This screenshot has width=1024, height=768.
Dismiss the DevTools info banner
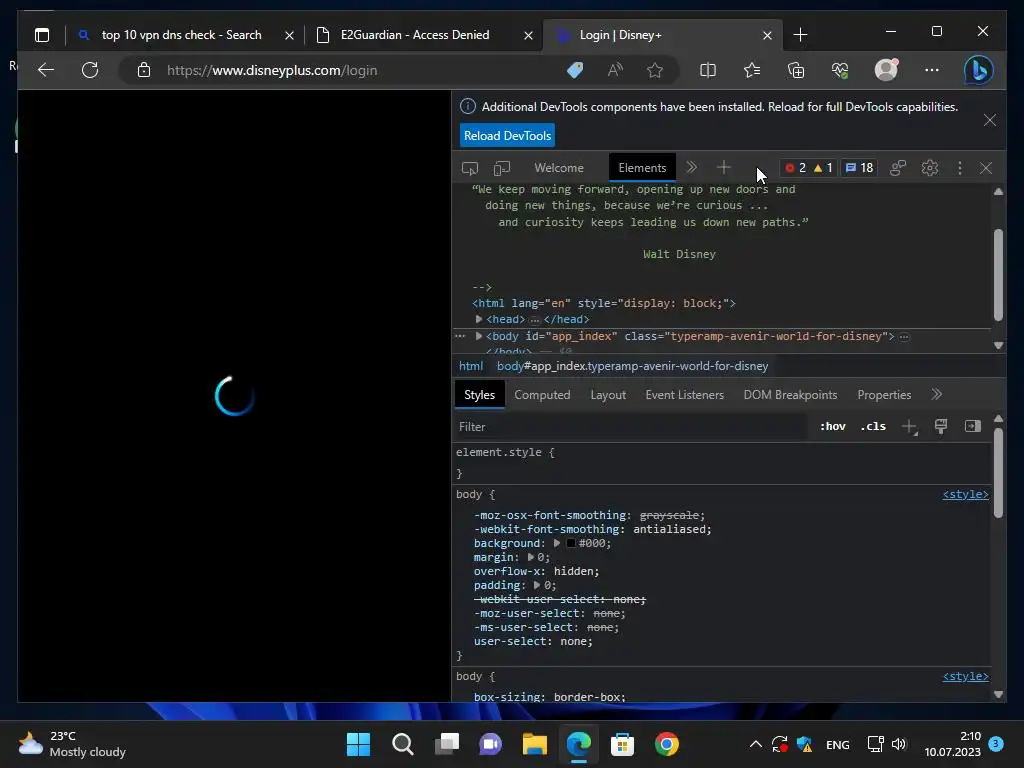tap(989, 120)
